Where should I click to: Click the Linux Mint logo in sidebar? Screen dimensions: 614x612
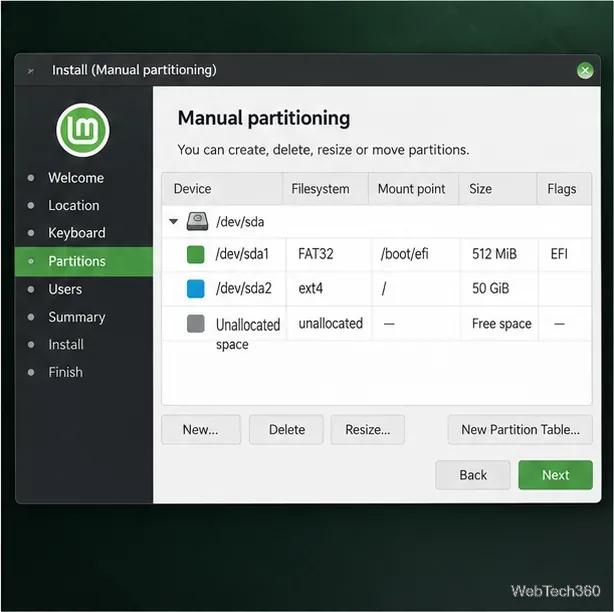pyautogui.click(x=83, y=130)
